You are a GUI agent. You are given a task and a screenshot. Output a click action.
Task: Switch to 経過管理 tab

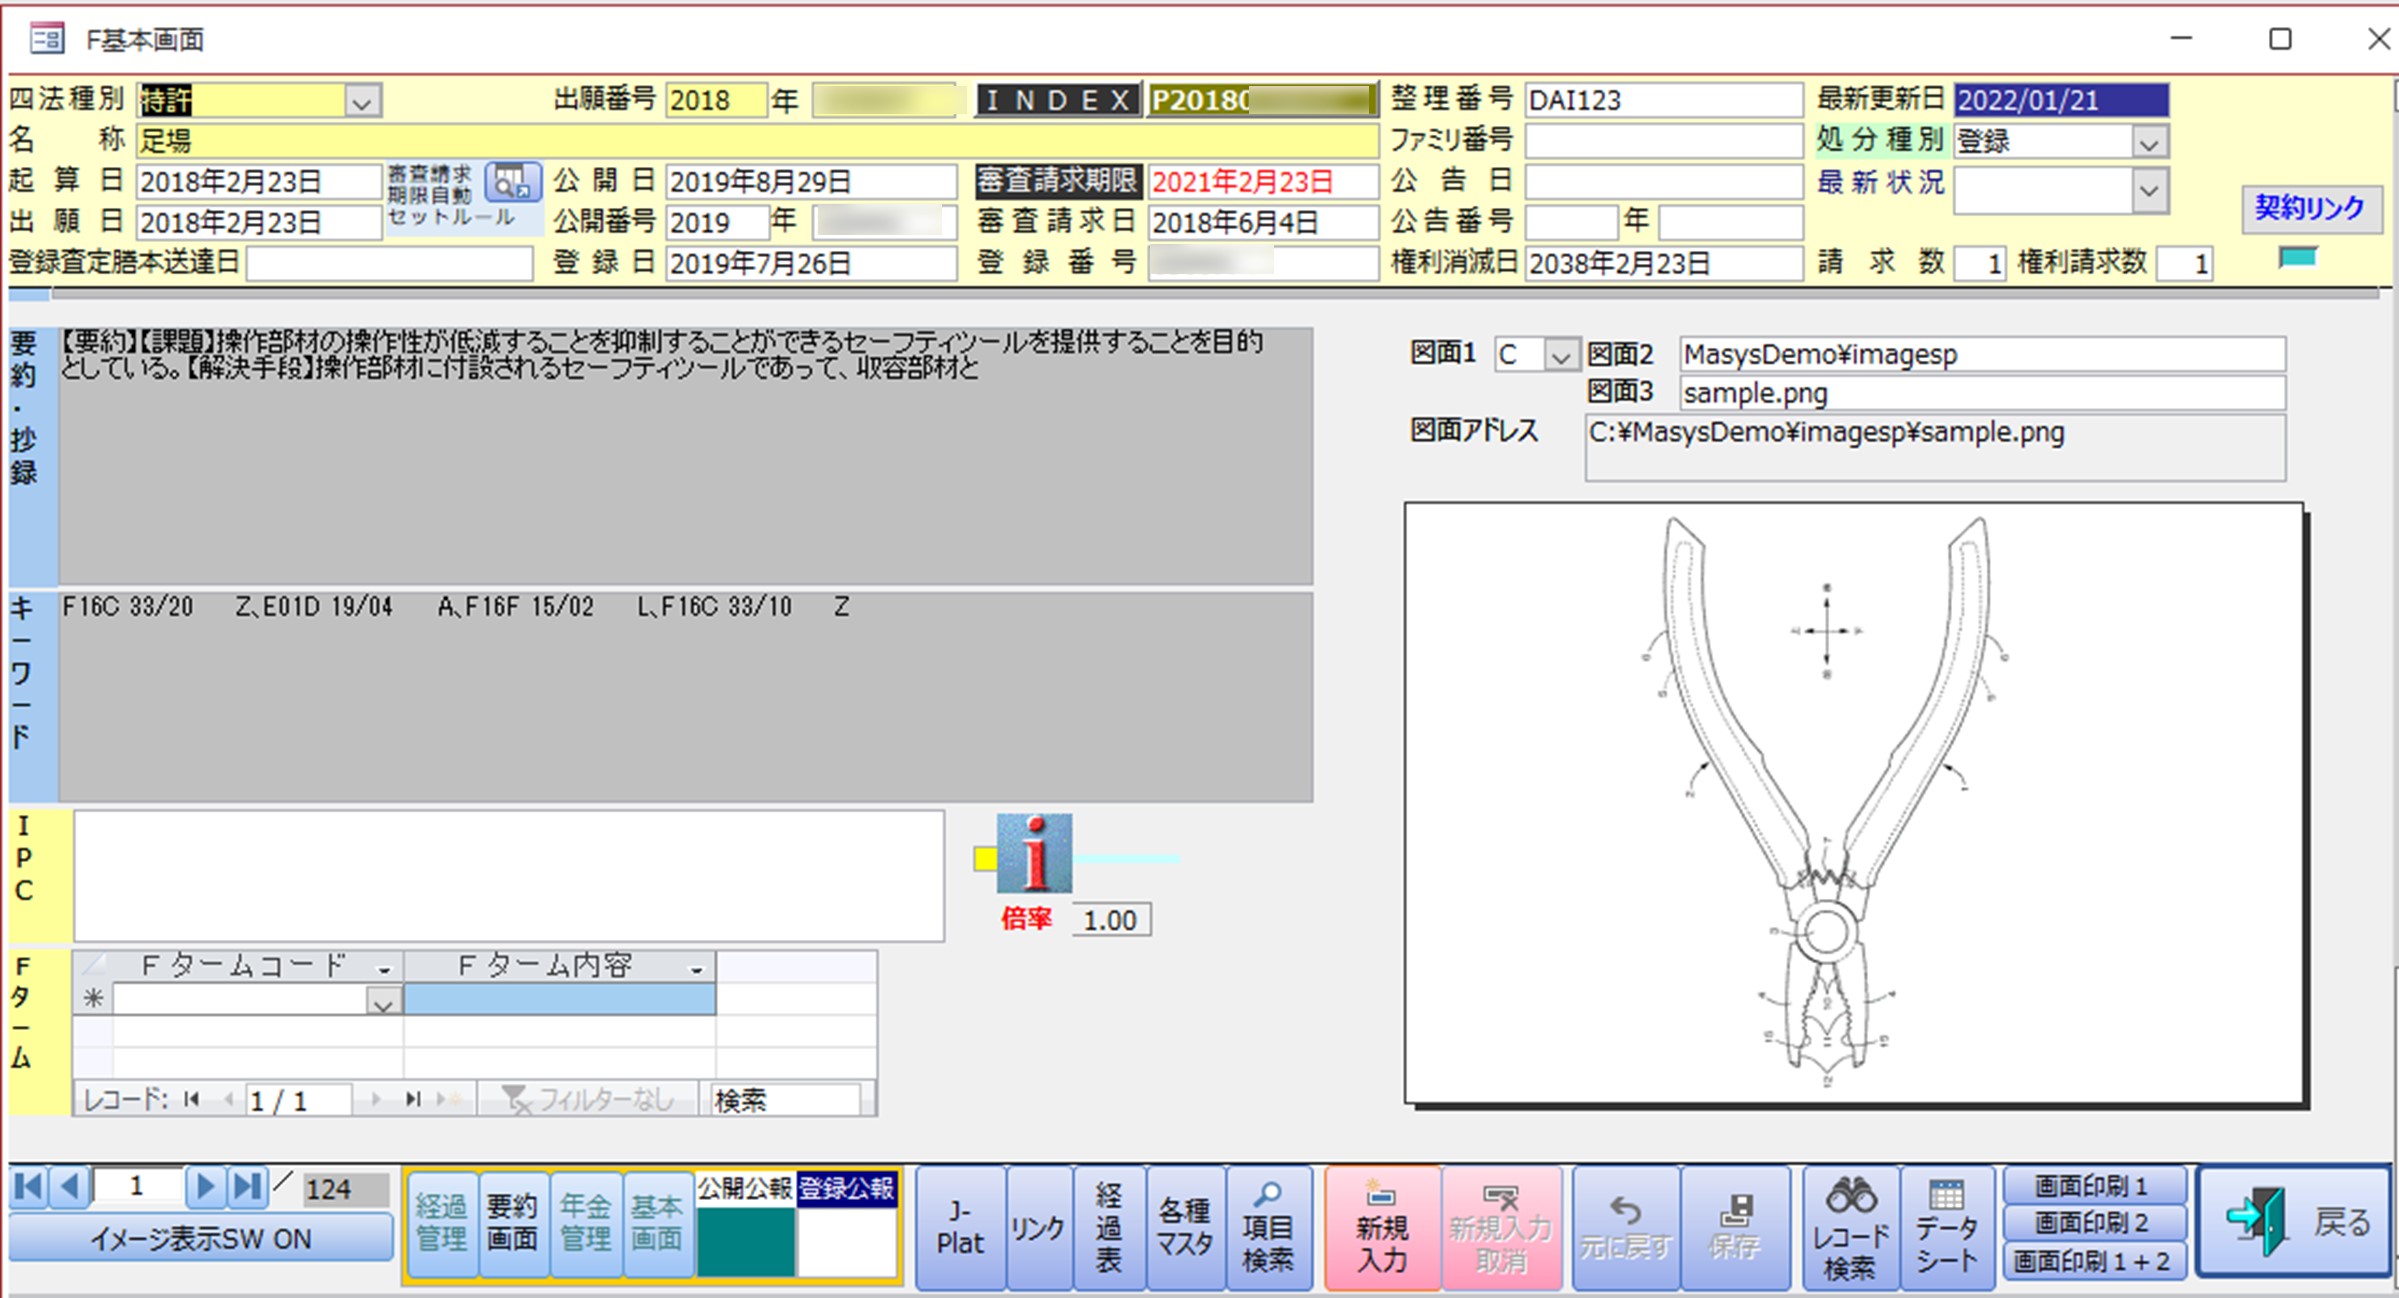441,1222
